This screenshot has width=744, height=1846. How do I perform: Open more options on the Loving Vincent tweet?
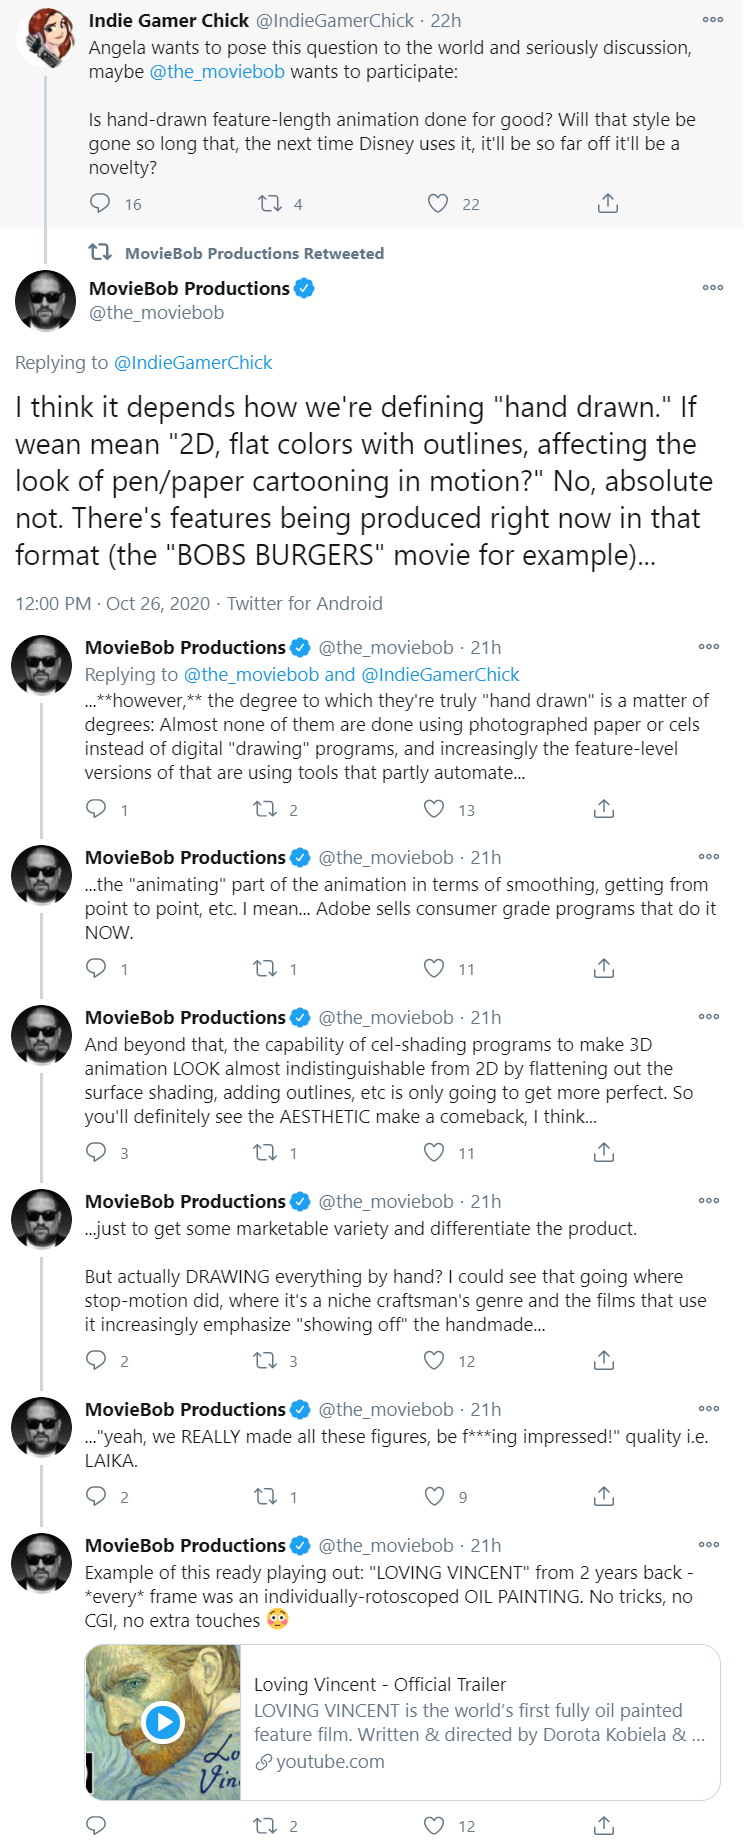(x=709, y=1544)
